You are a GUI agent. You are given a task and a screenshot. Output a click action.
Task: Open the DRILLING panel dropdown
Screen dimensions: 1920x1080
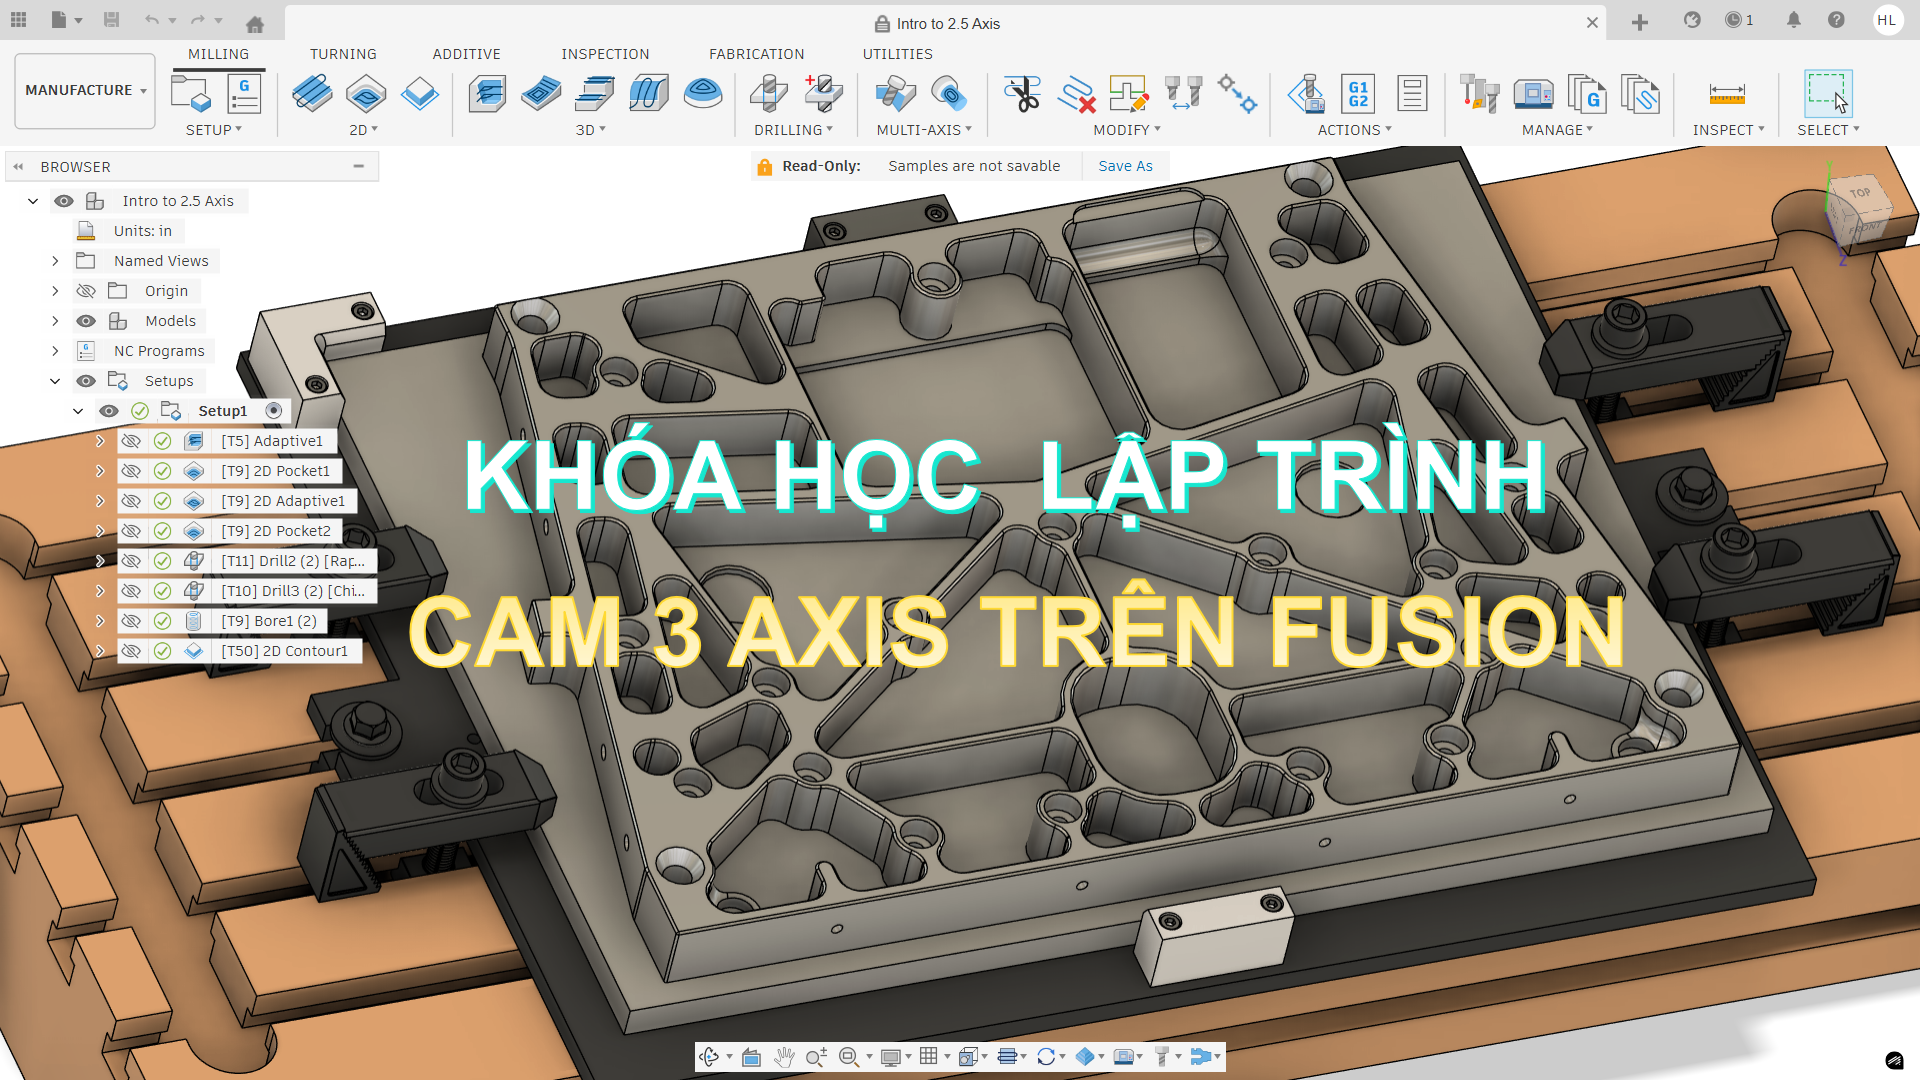(793, 130)
